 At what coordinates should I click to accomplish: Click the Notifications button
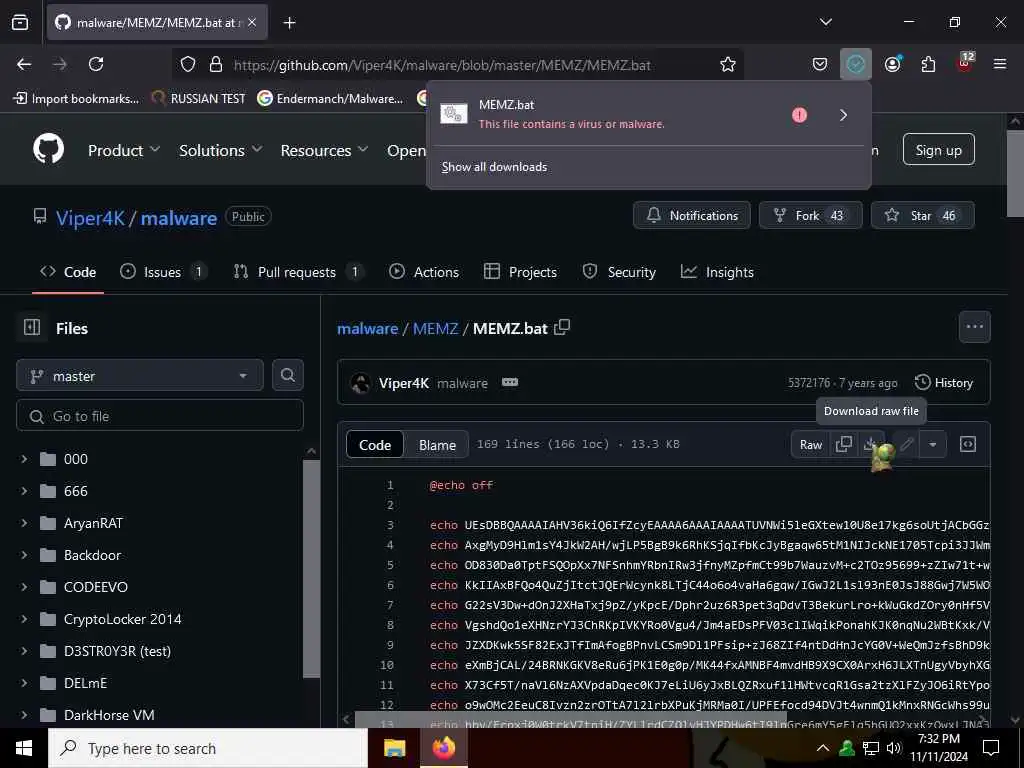[x=692, y=216]
